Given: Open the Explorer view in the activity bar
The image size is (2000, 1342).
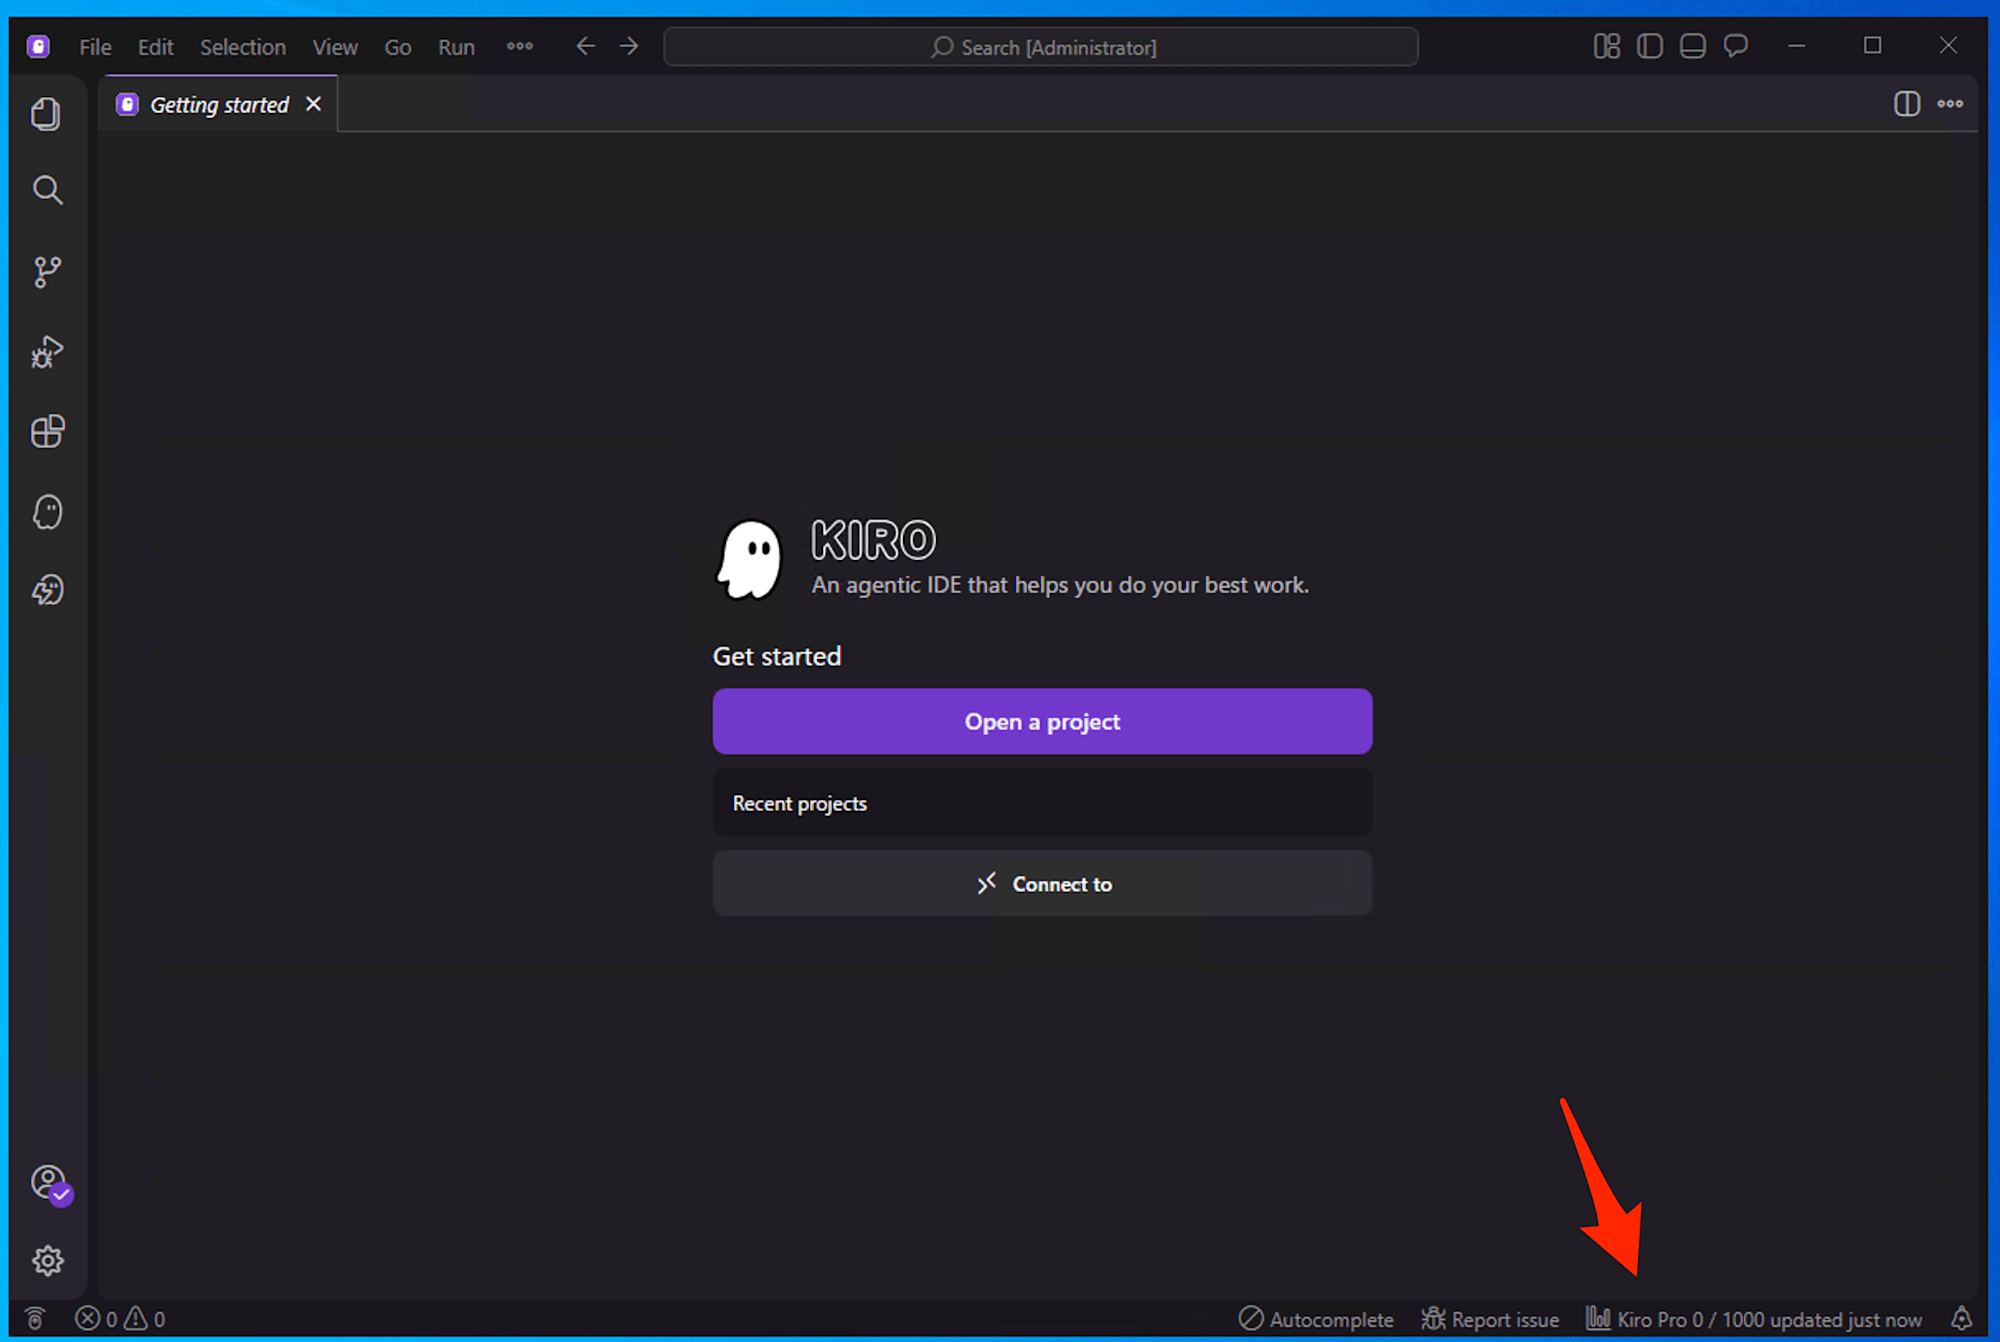Looking at the screenshot, I should coord(46,113).
